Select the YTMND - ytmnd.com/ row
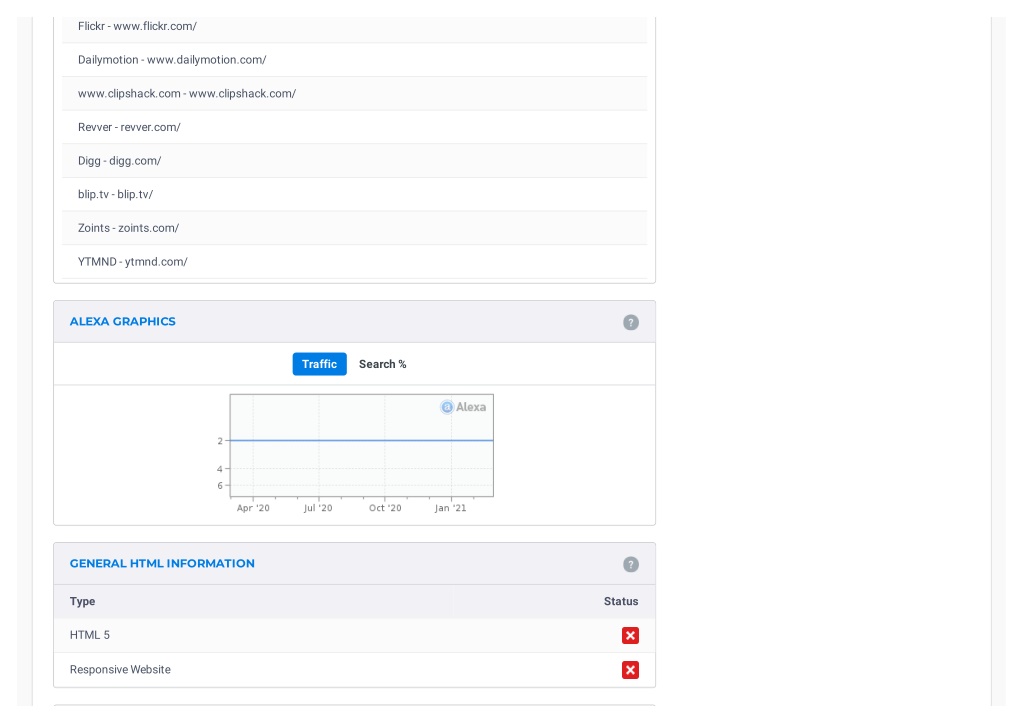 (x=355, y=262)
